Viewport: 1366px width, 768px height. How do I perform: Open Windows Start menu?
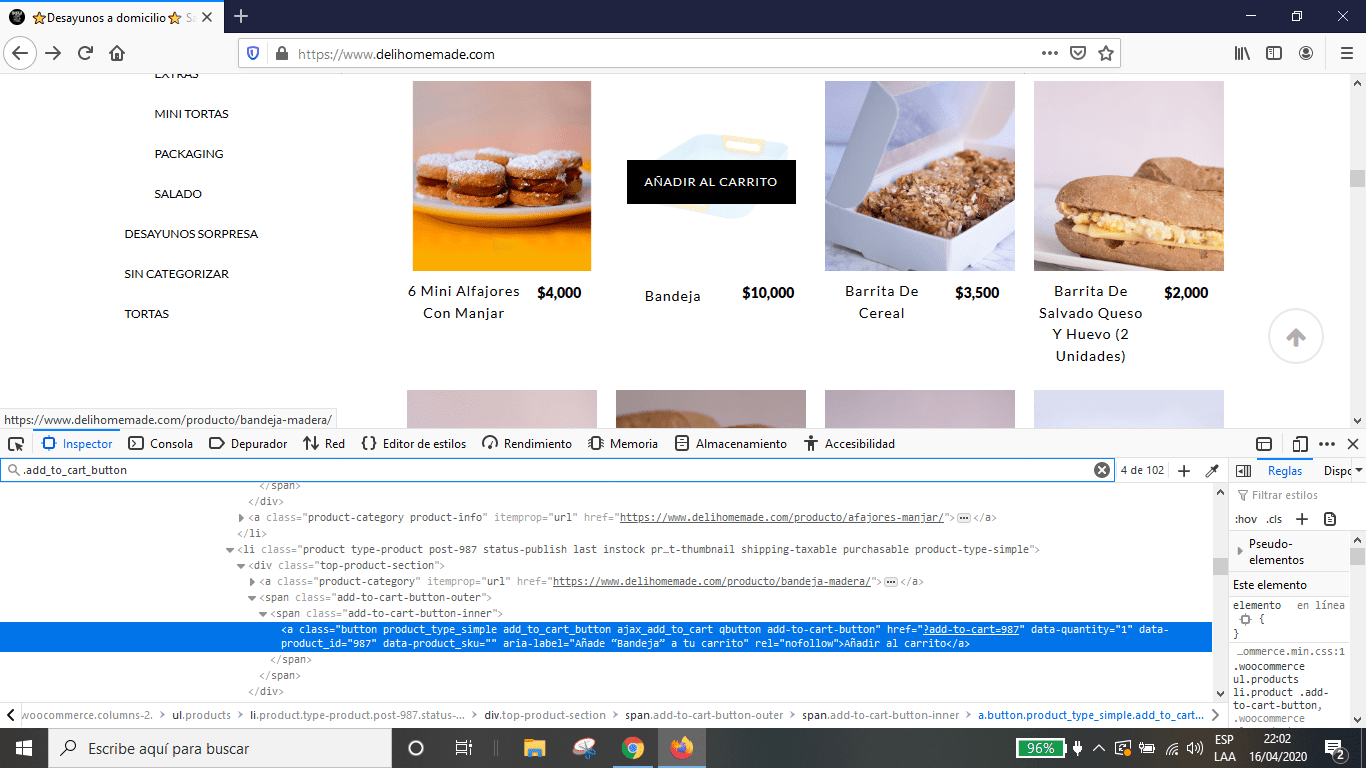23,748
